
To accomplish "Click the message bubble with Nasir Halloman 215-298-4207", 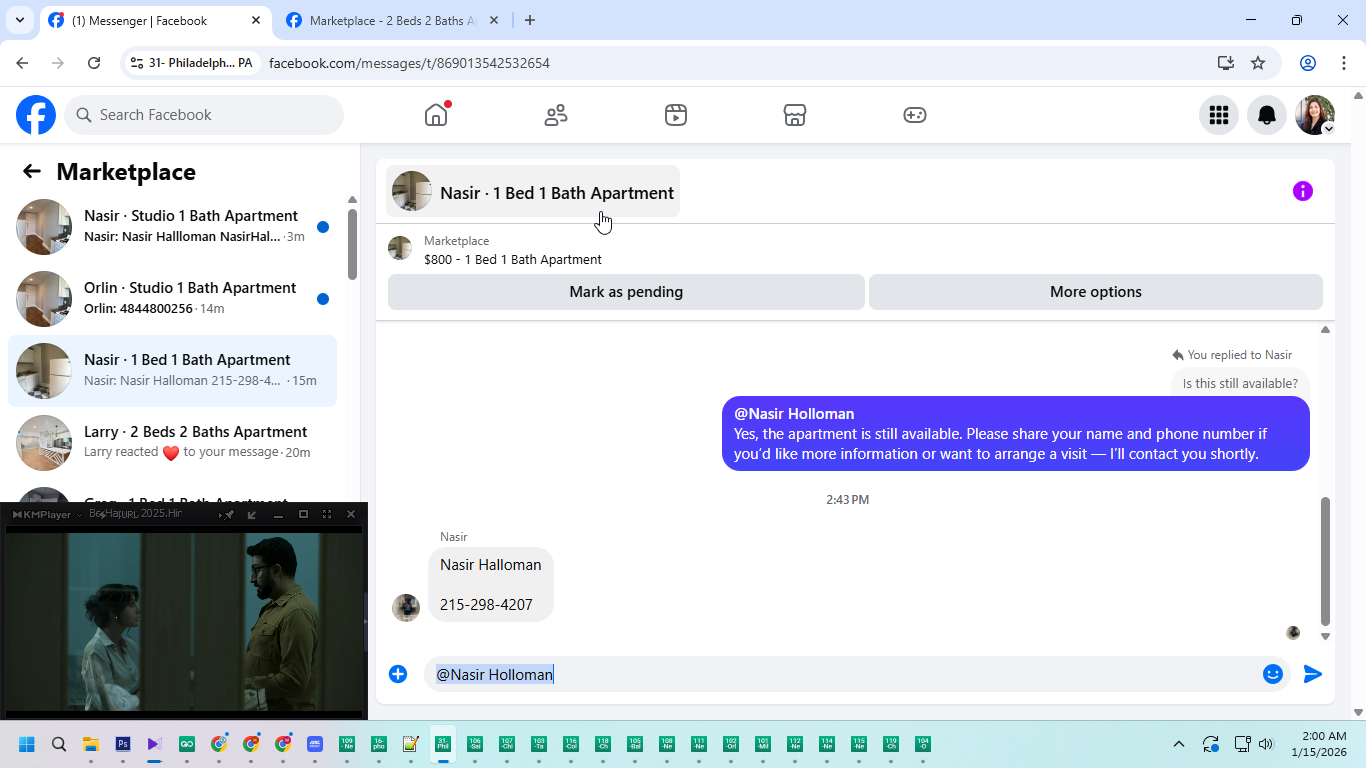I will (x=491, y=585).
